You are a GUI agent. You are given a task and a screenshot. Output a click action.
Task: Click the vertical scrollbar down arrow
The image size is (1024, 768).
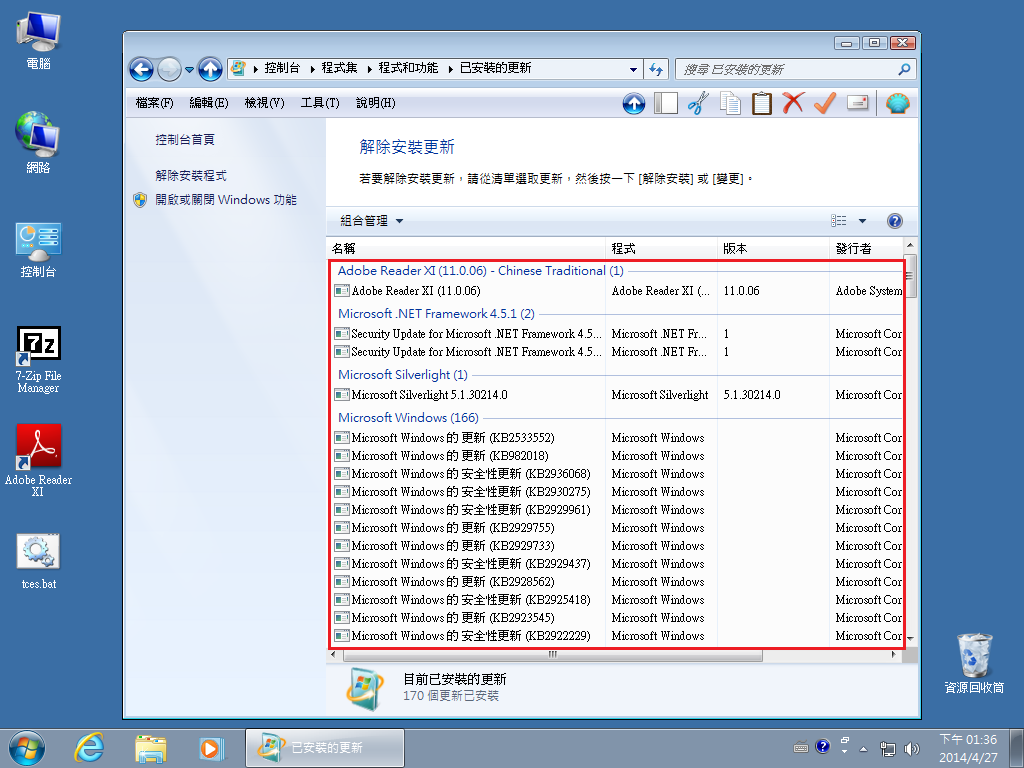[x=910, y=639]
